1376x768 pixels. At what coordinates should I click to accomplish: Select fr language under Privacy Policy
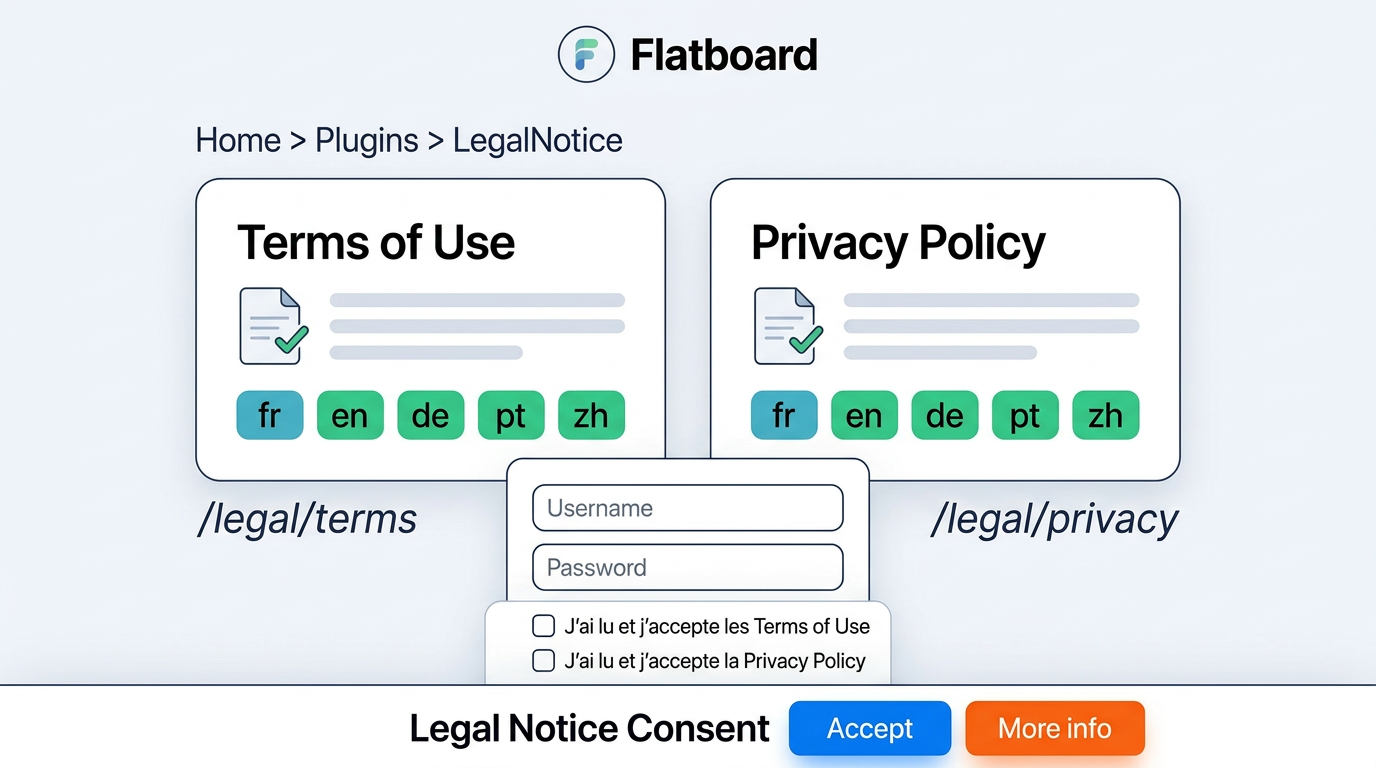coord(784,415)
